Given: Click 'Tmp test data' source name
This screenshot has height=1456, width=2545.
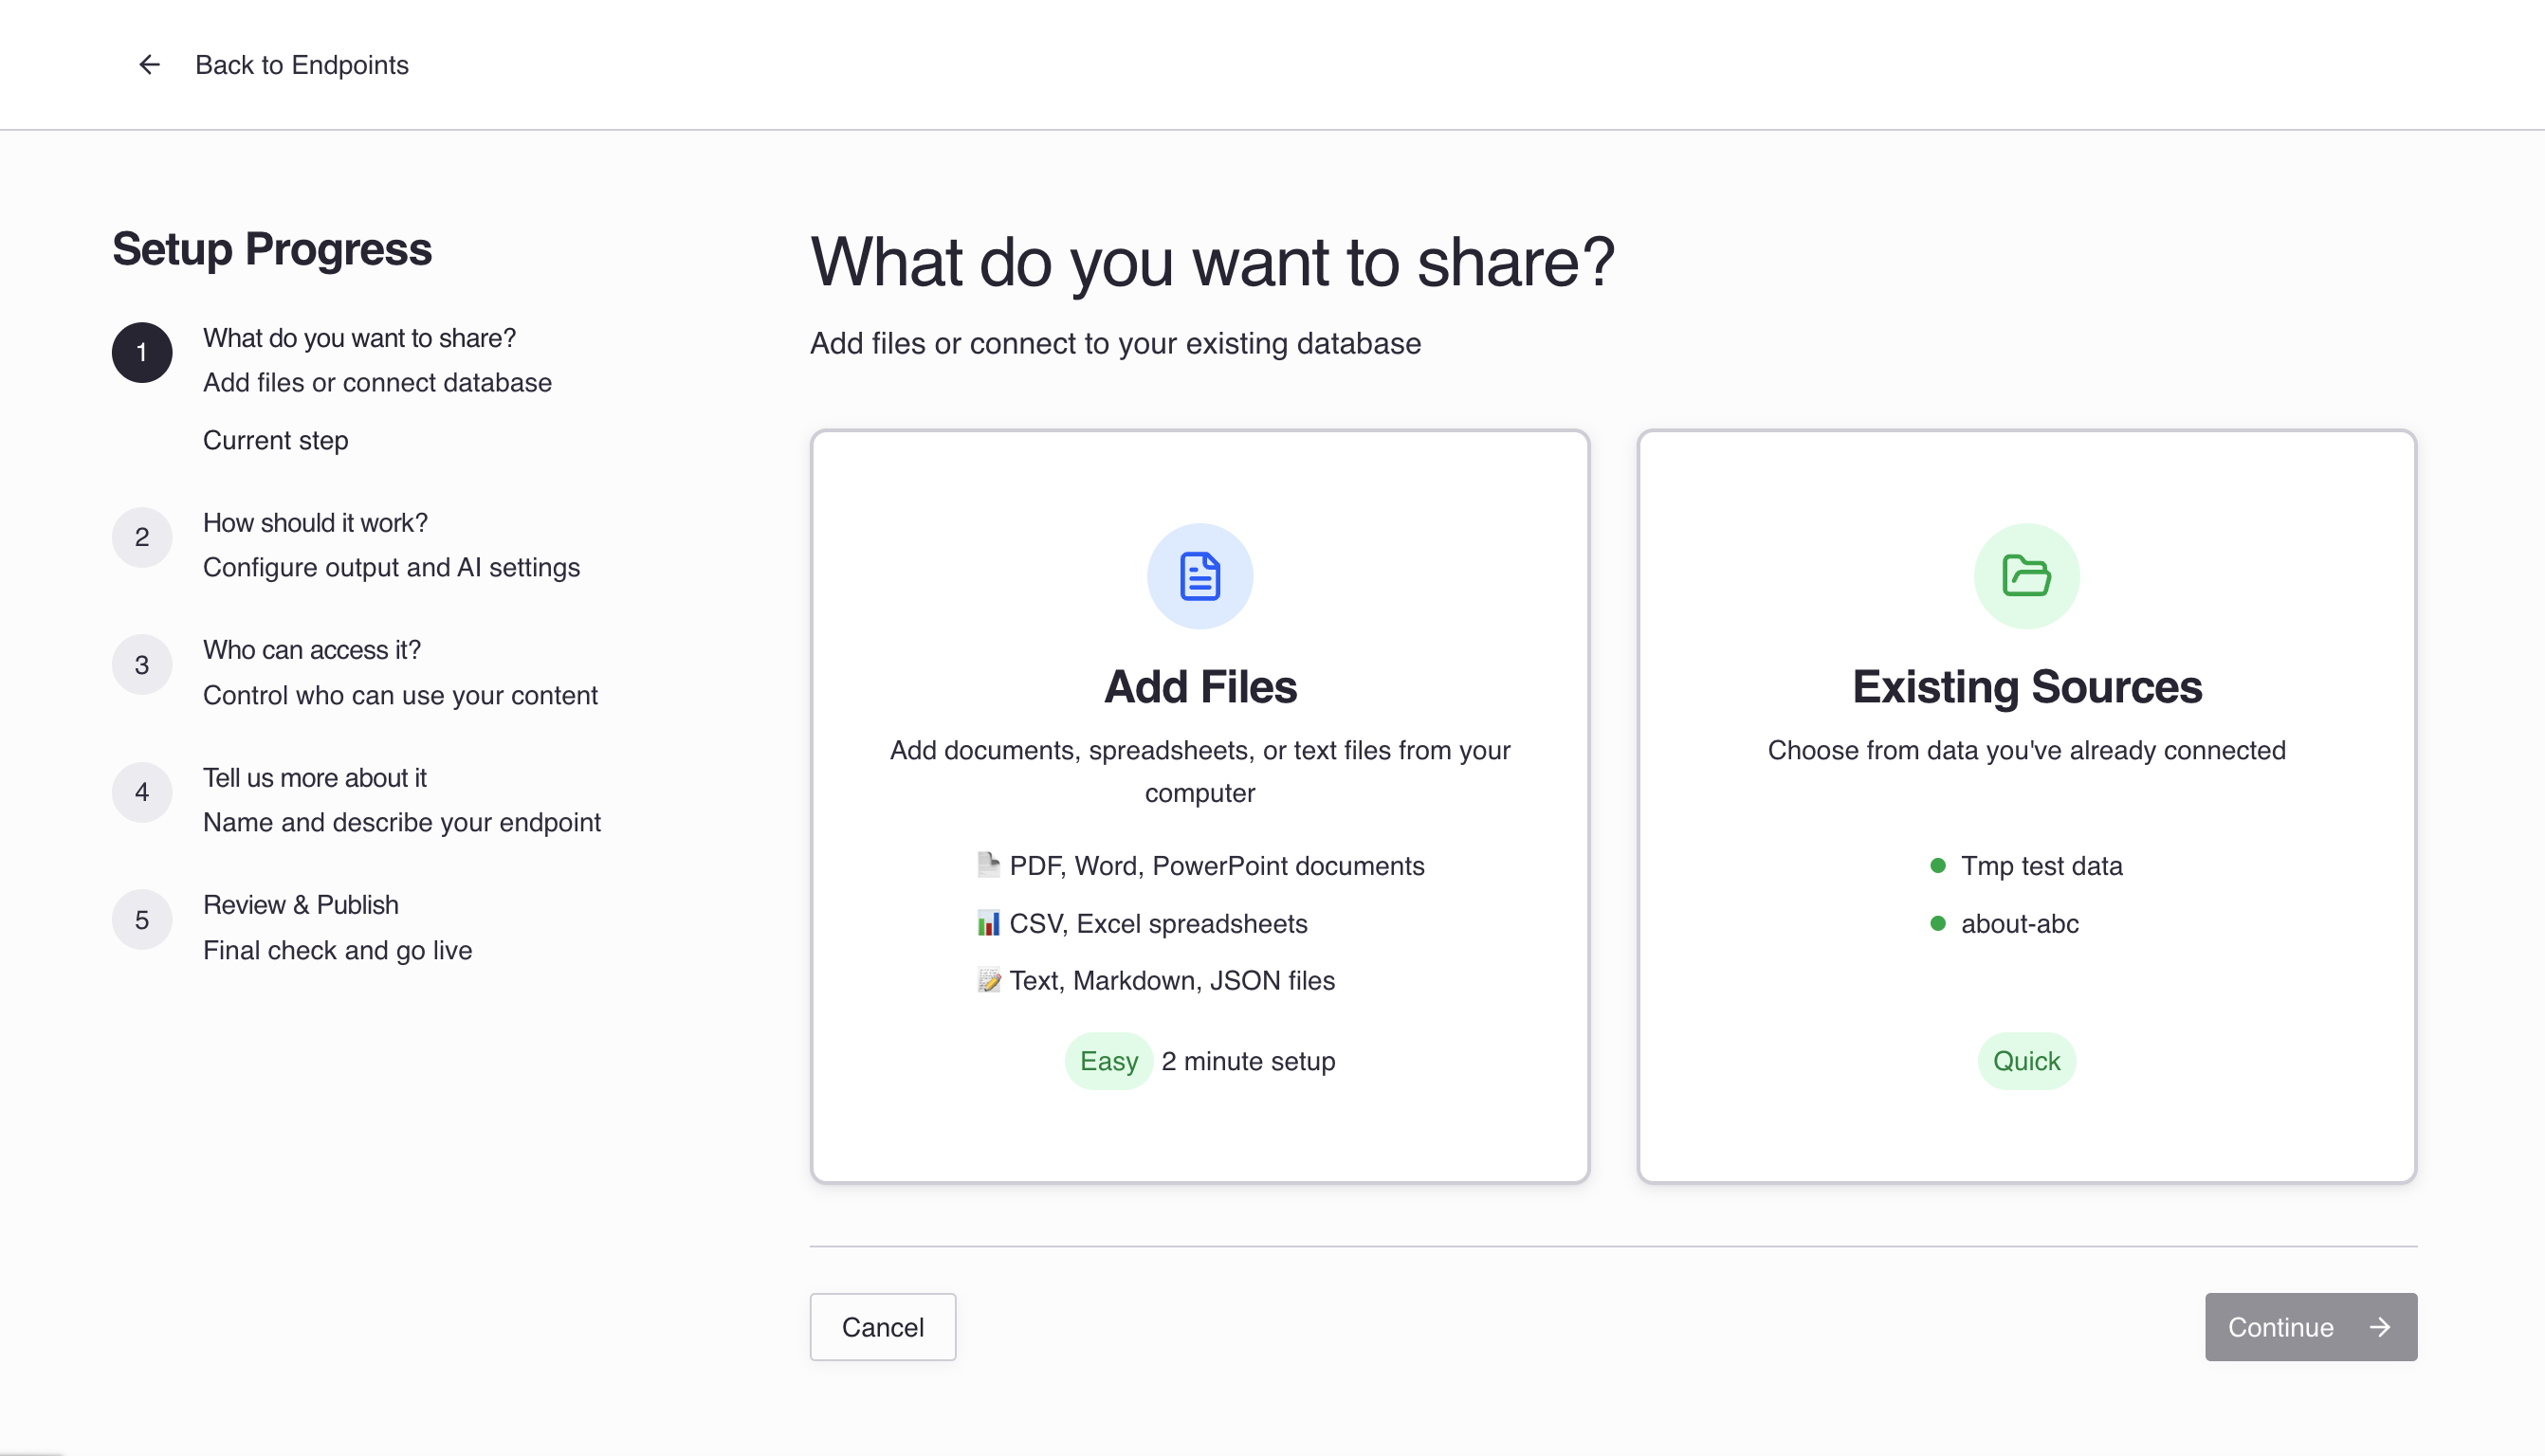Looking at the screenshot, I should pos(2041,865).
